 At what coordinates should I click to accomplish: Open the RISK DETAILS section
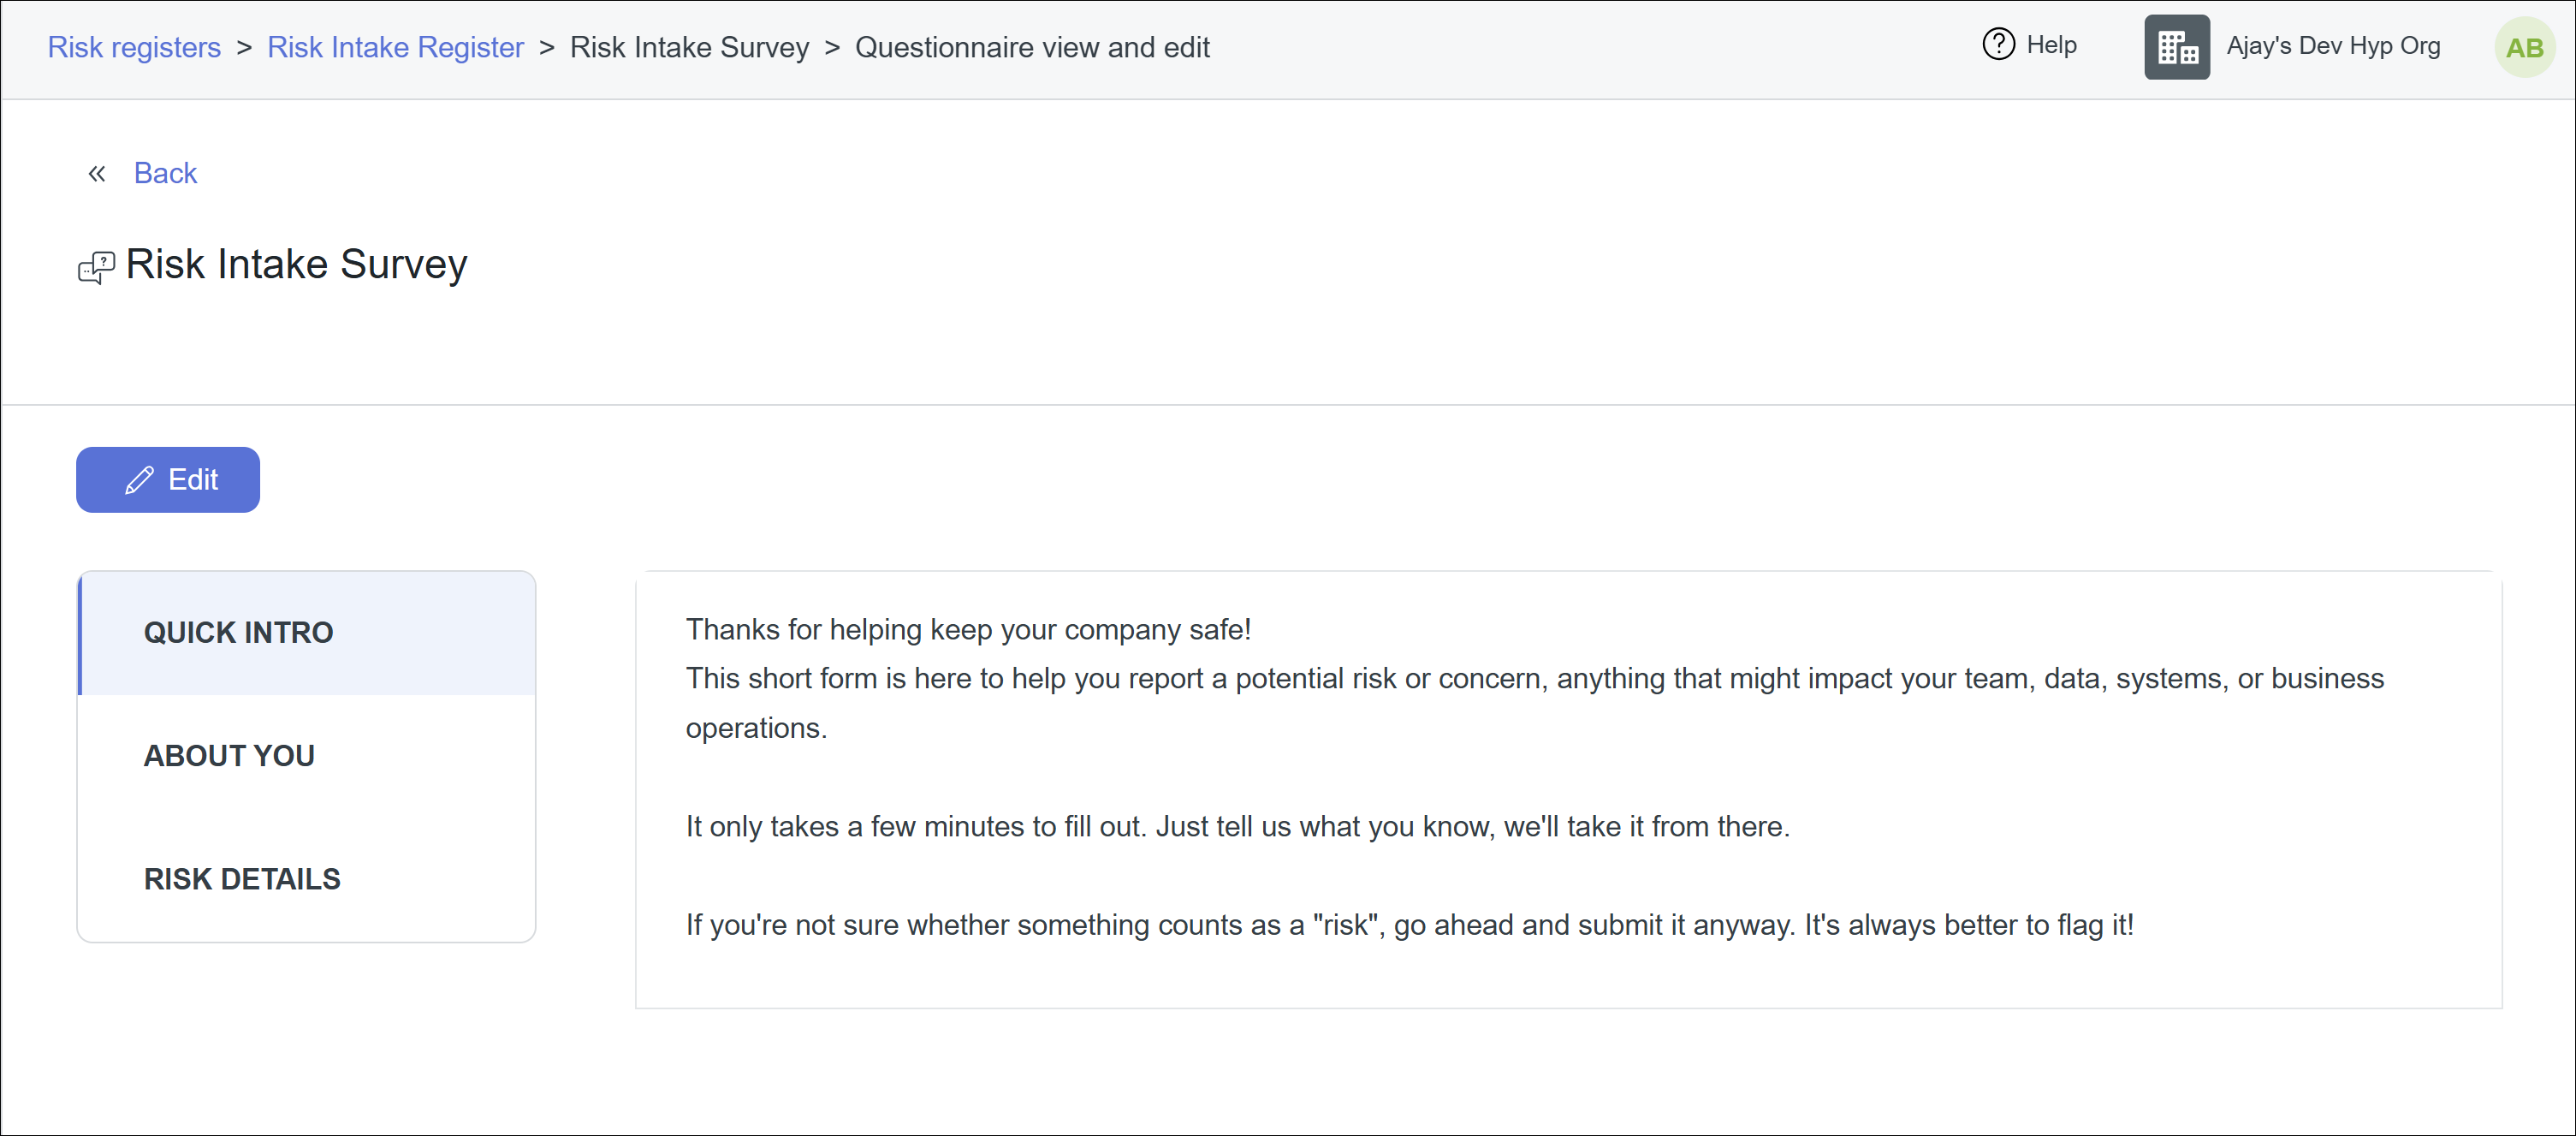point(242,879)
